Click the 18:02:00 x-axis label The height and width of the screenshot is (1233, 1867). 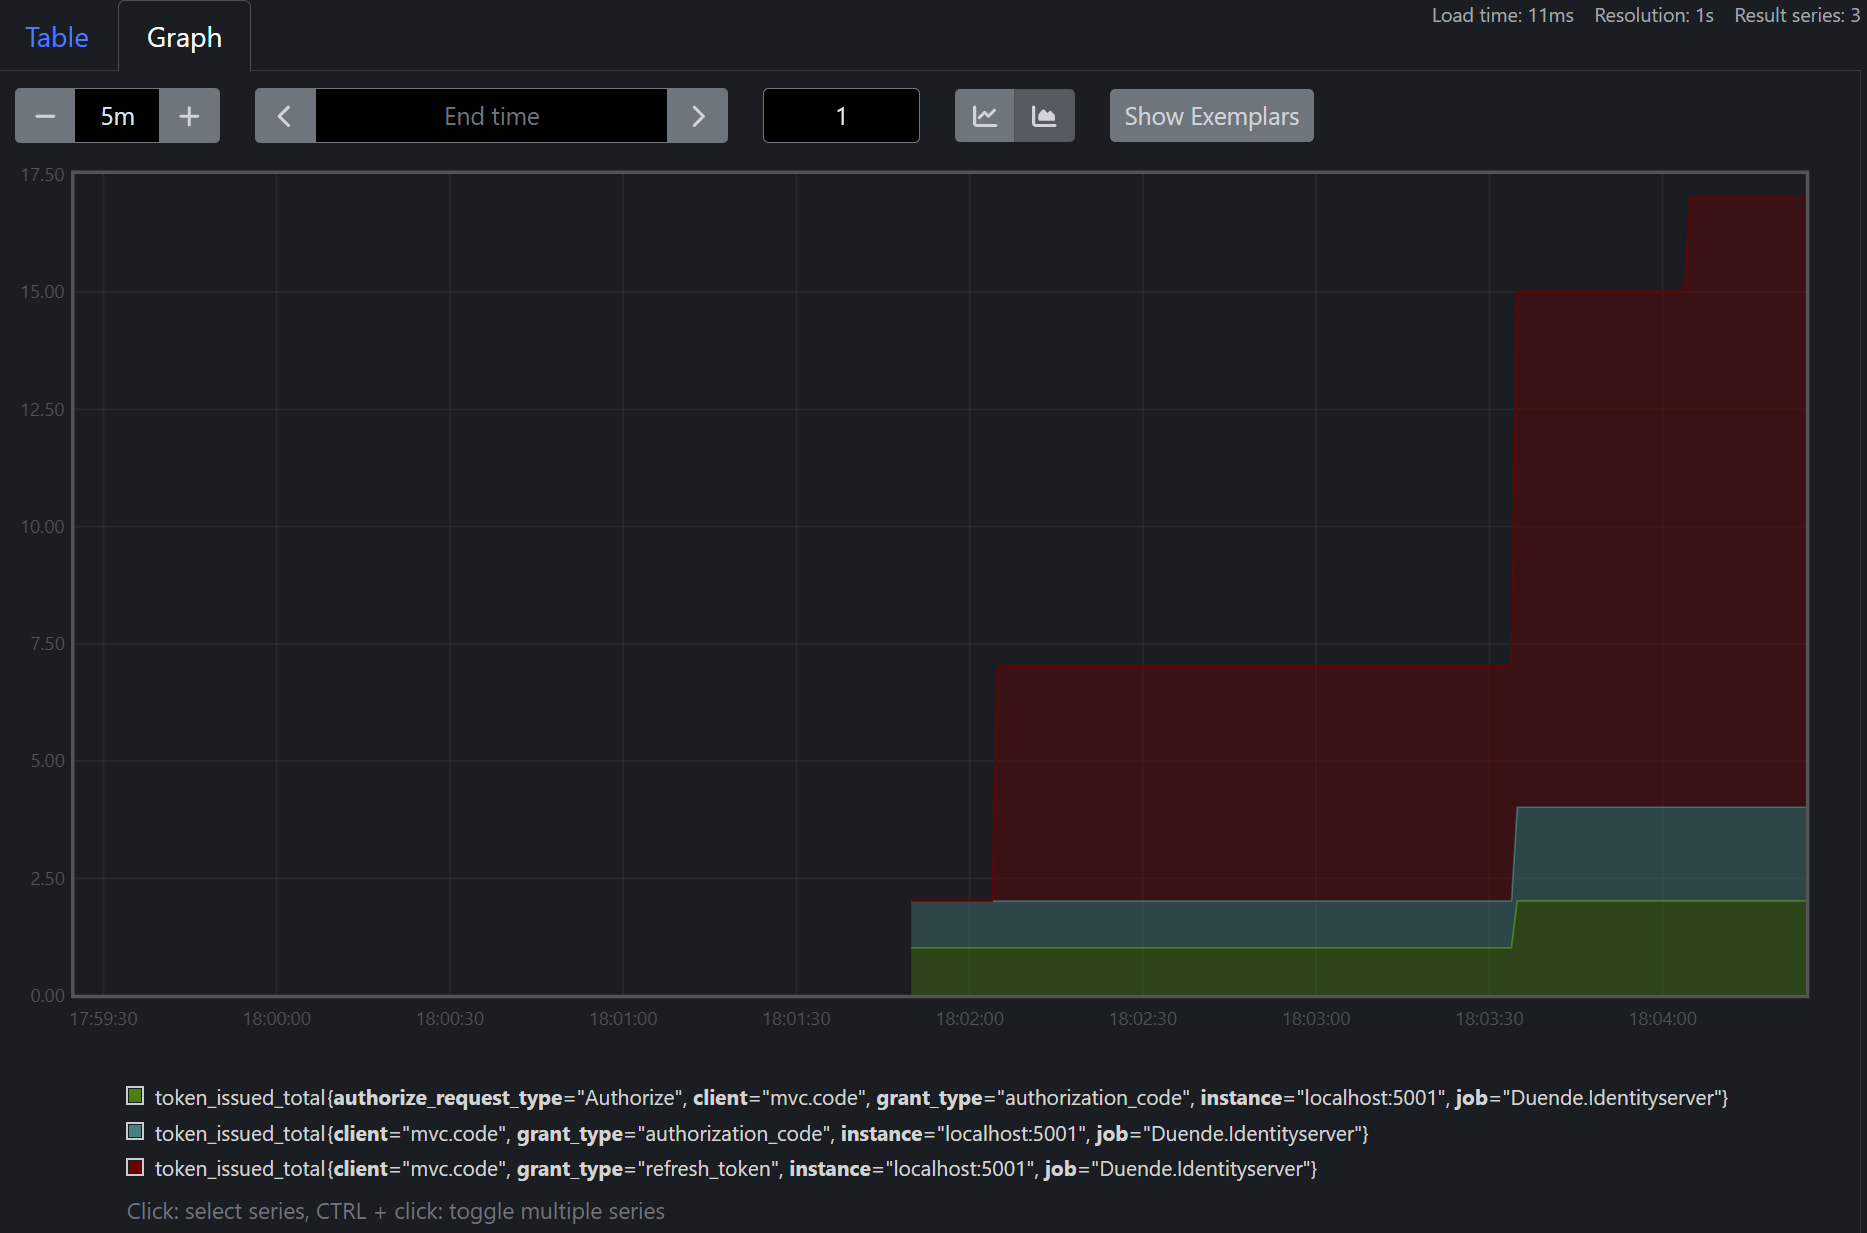969,1019
